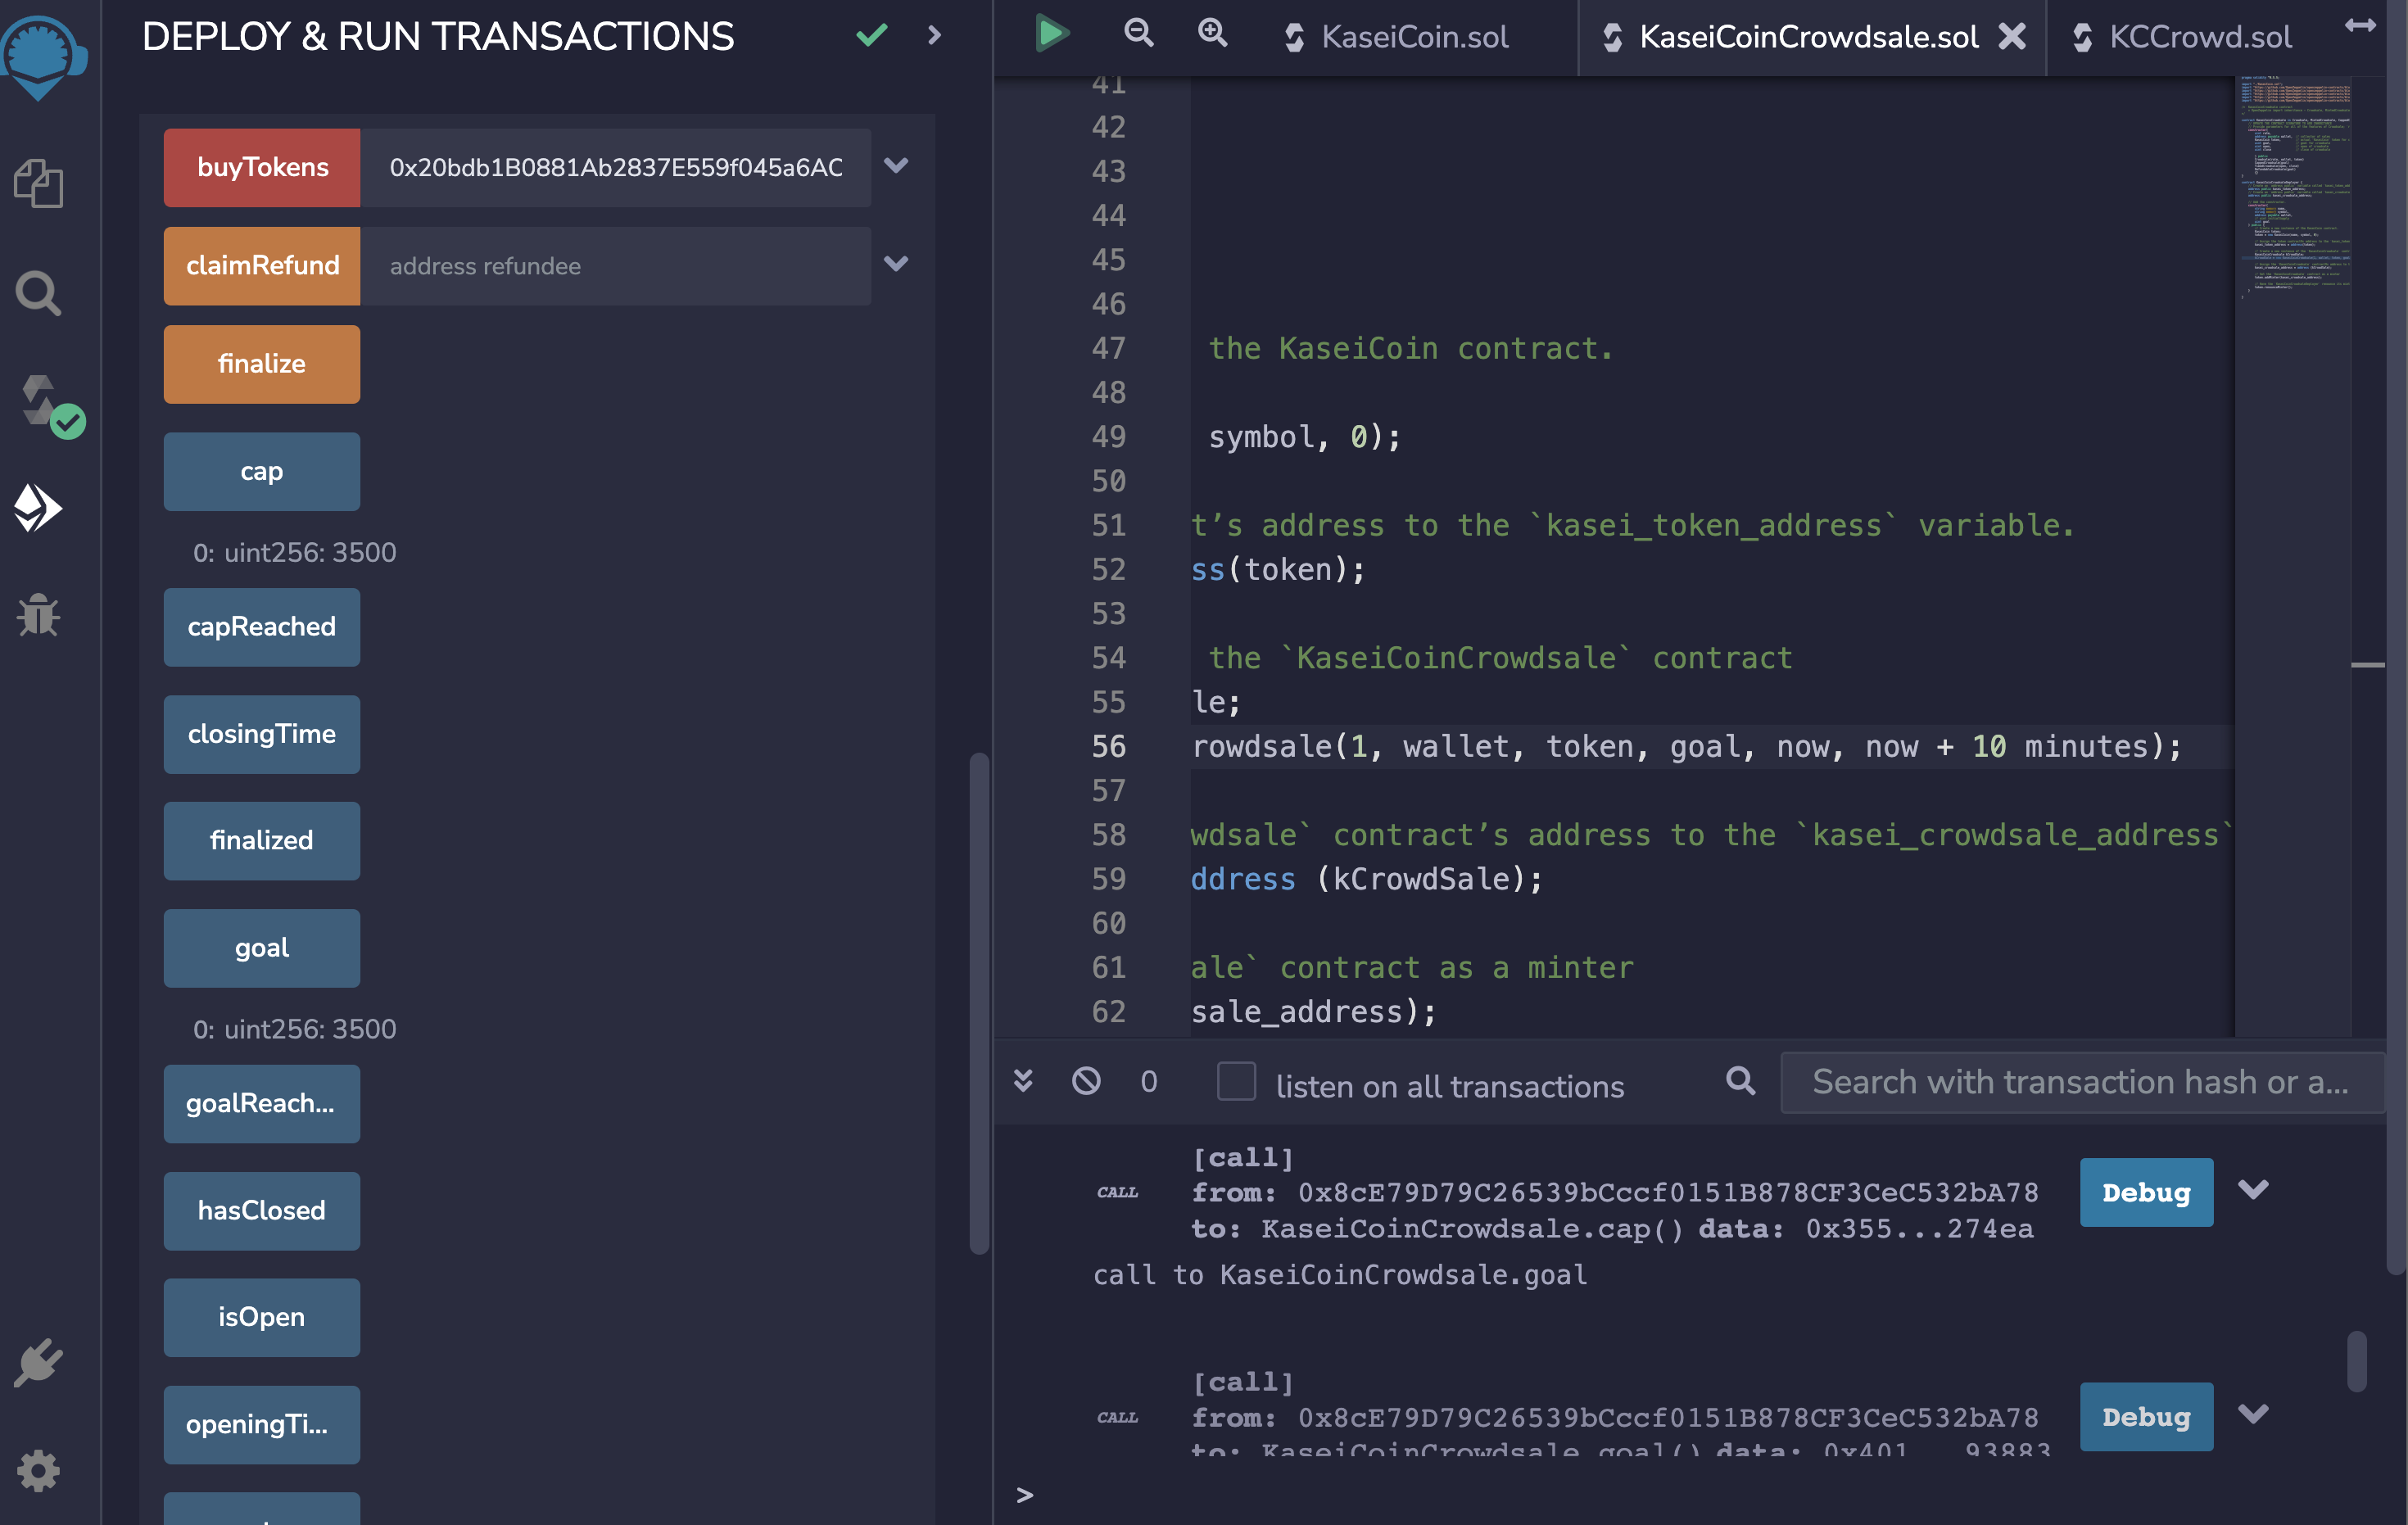Image resolution: width=2408 pixels, height=1525 pixels.
Task: Expand the claimRefund parameters chevron
Action: (896, 264)
